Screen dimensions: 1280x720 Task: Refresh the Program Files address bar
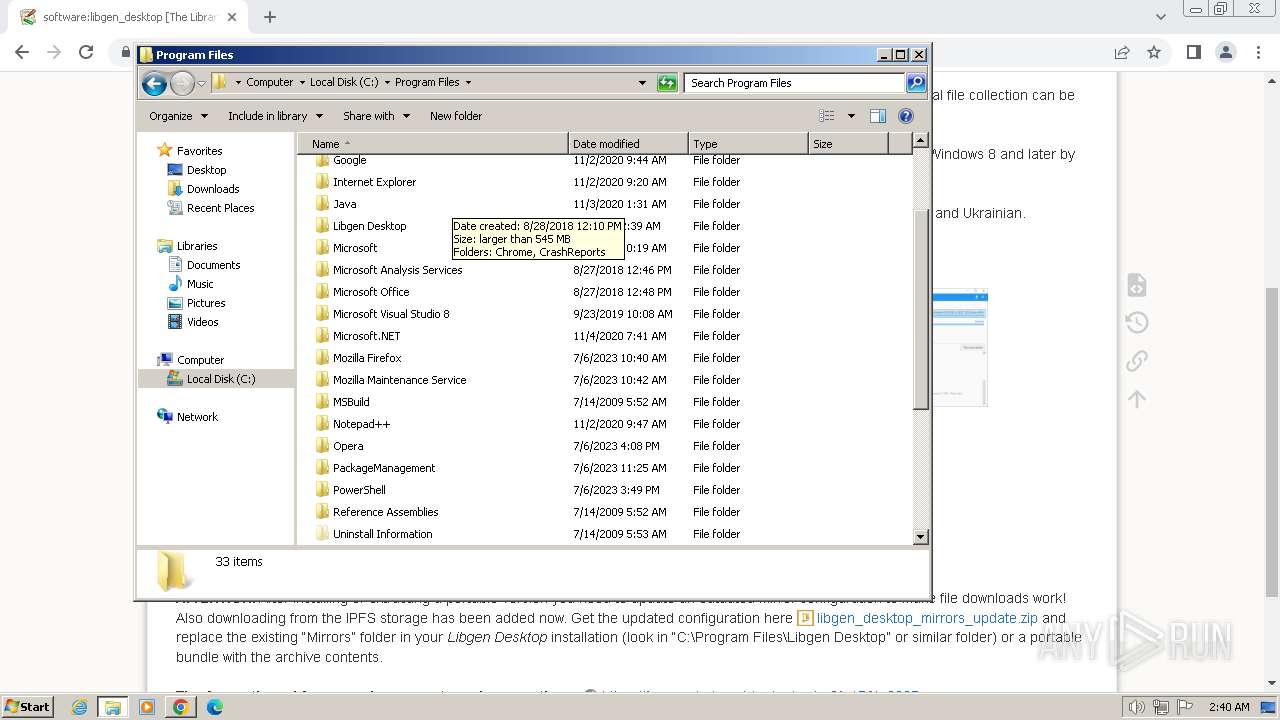point(667,83)
